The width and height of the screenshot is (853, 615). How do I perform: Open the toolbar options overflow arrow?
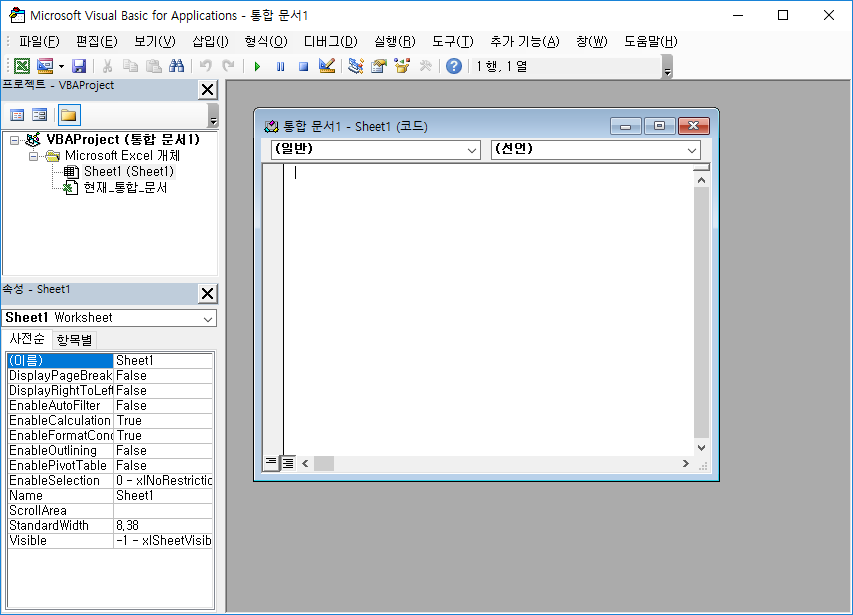tap(667, 67)
